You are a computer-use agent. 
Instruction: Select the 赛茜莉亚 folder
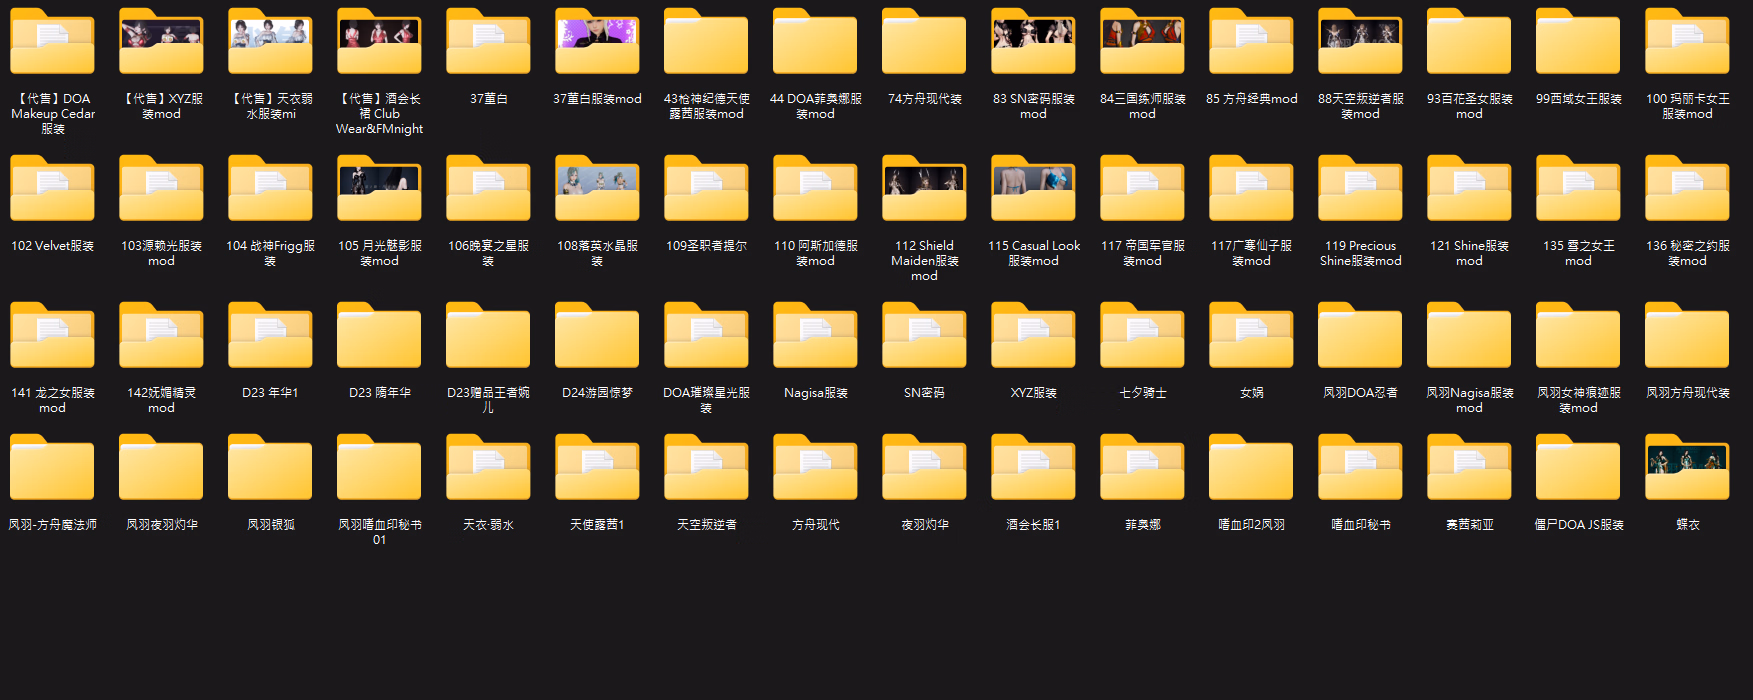(x=1469, y=467)
